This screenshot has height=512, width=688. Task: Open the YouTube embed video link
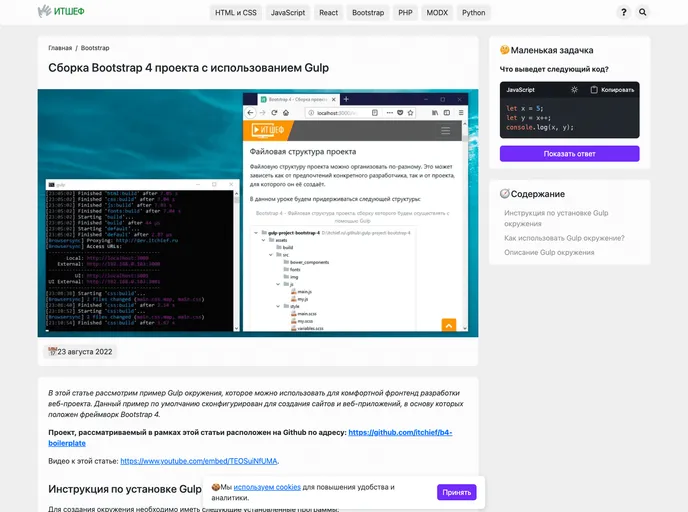[199, 461]
